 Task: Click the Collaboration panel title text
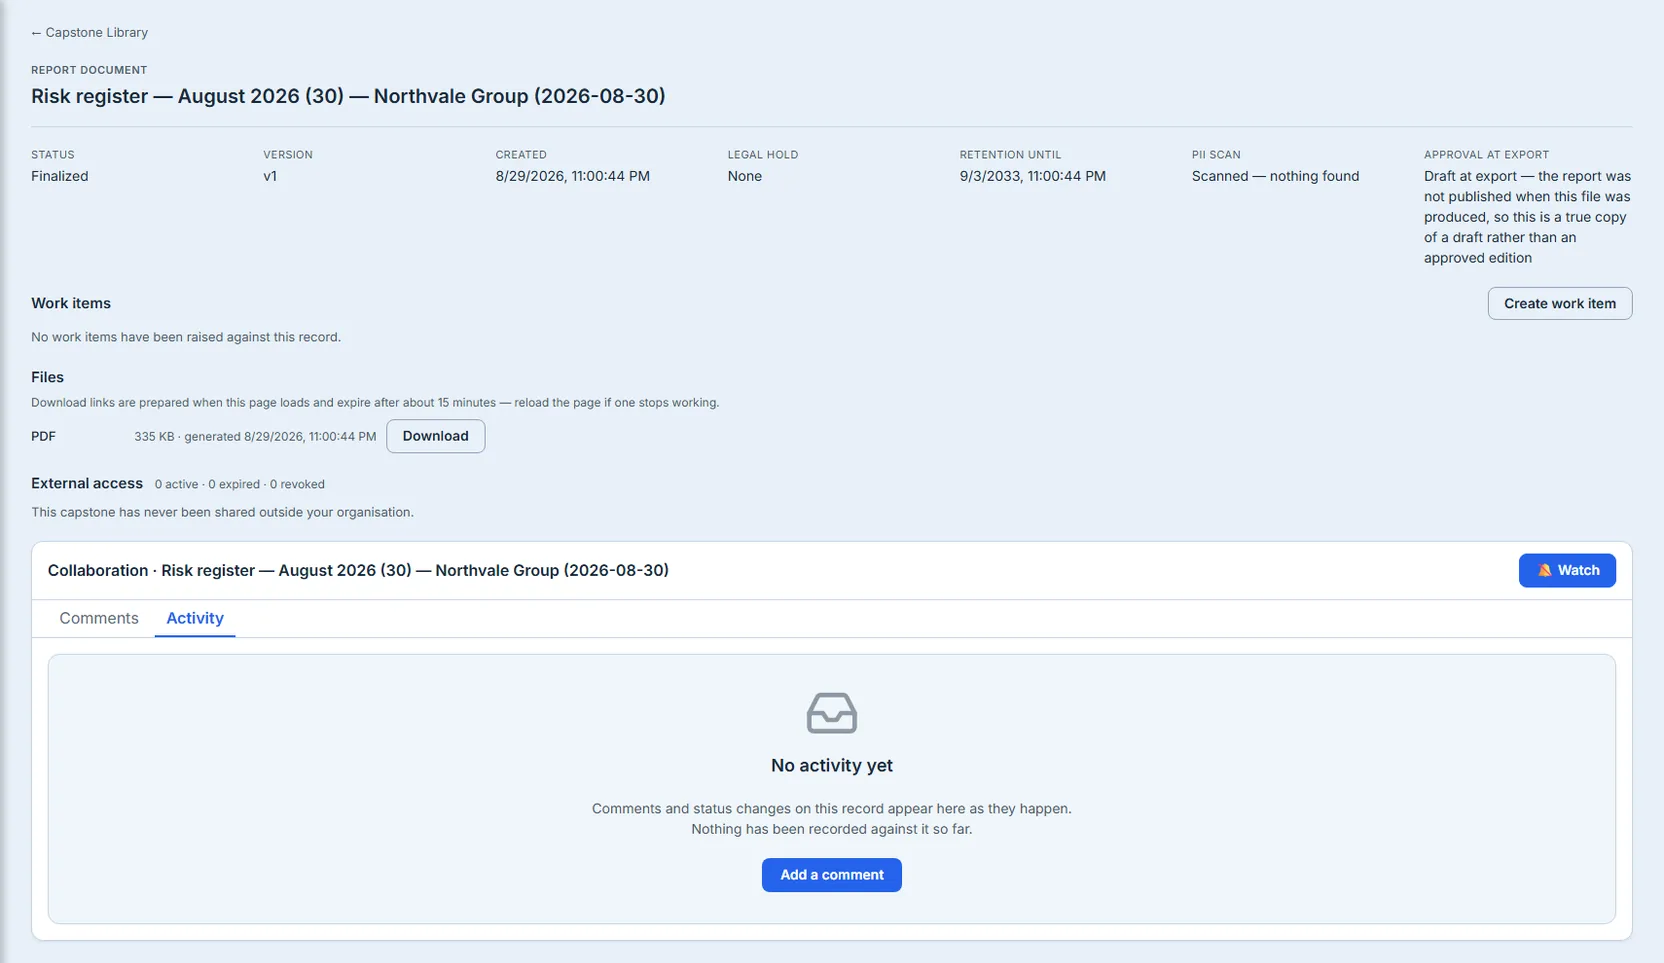358,570
